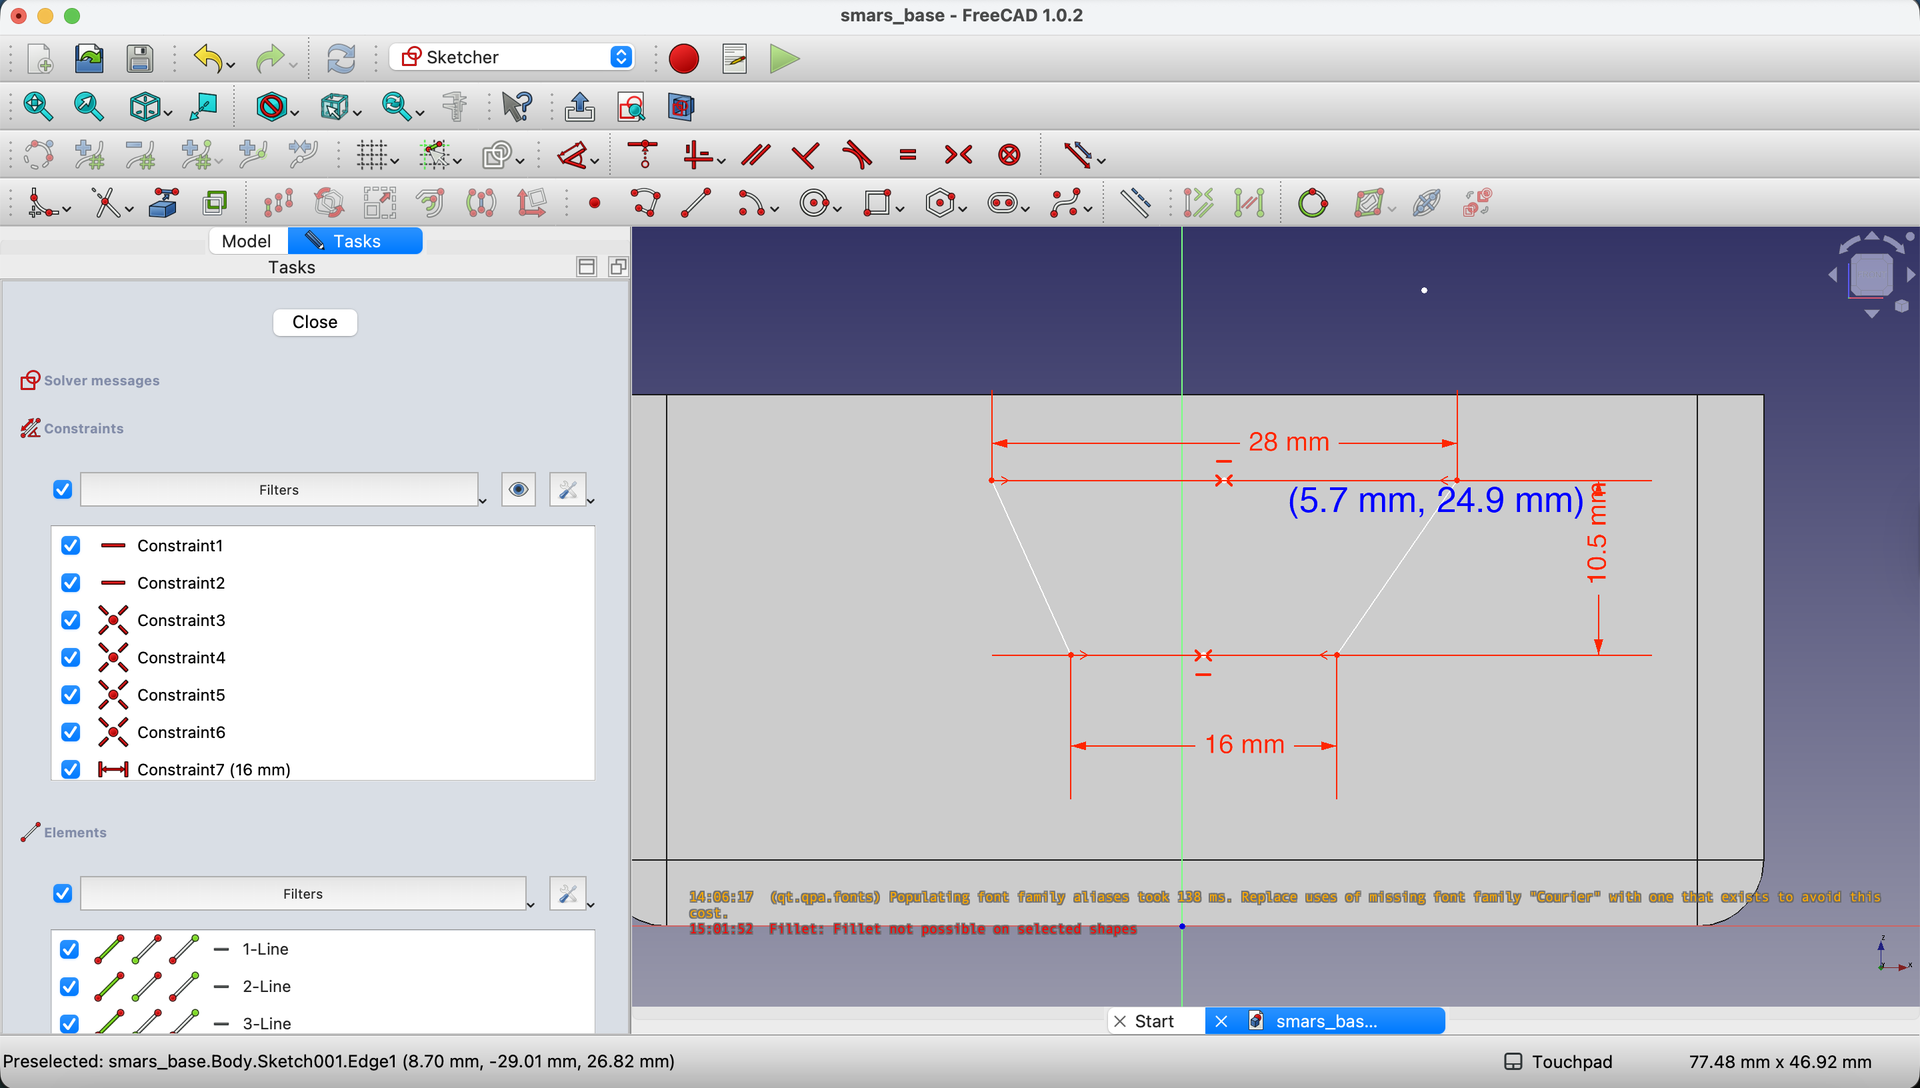1920x1088 pixels.
Task: Open the elements Filters dropdown
Action: click(x=307, y=894)
